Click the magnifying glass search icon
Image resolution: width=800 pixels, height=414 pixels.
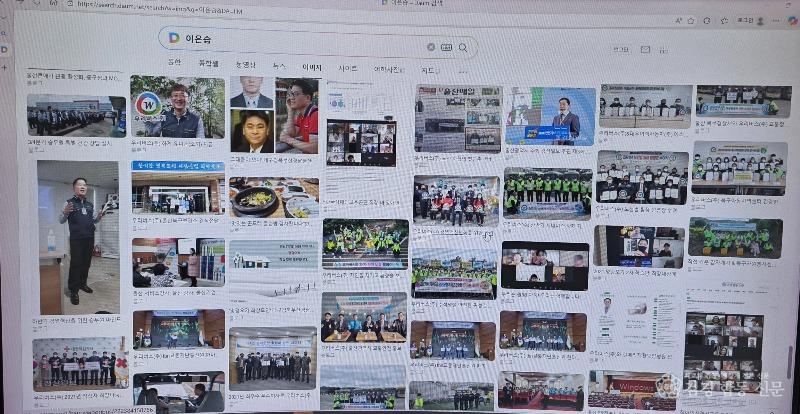463,47
